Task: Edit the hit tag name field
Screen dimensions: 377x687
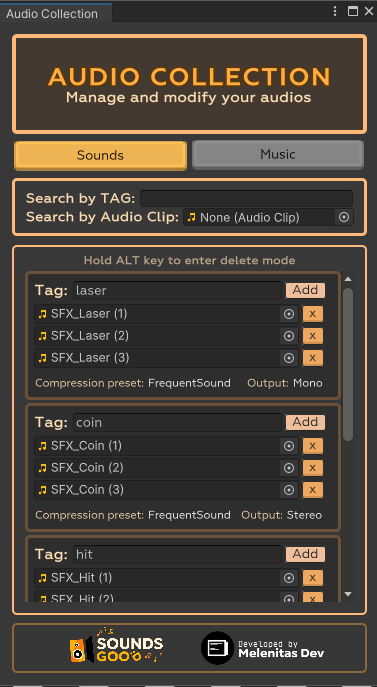Action: click(177, 554)
